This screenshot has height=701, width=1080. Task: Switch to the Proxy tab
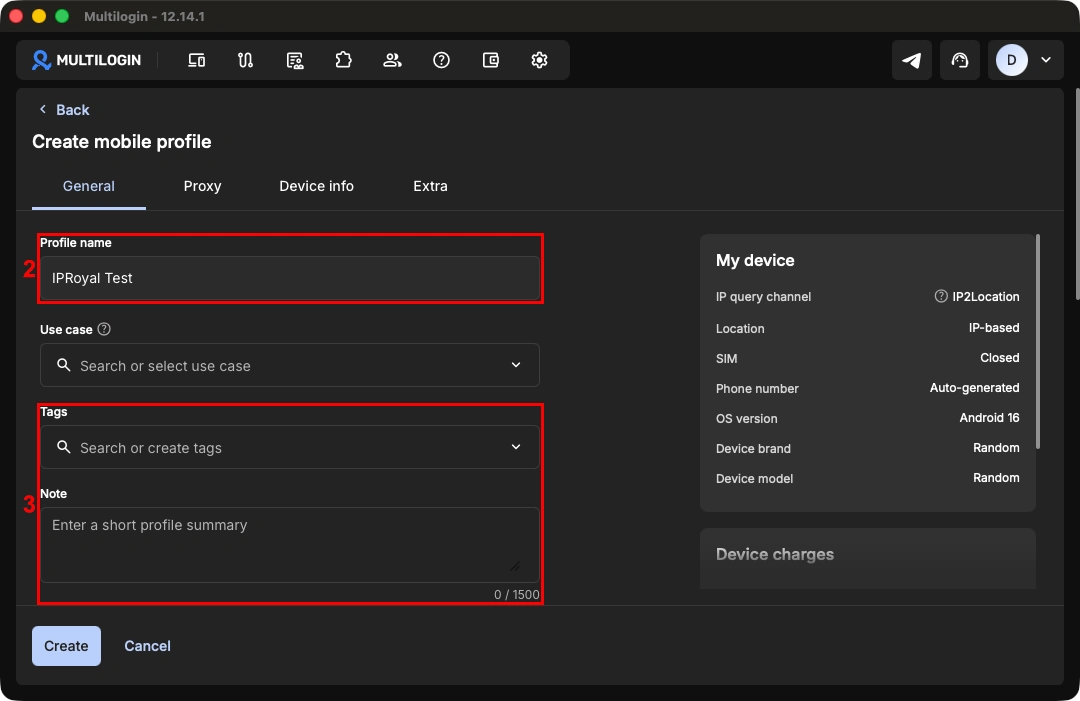pos(202,187)
